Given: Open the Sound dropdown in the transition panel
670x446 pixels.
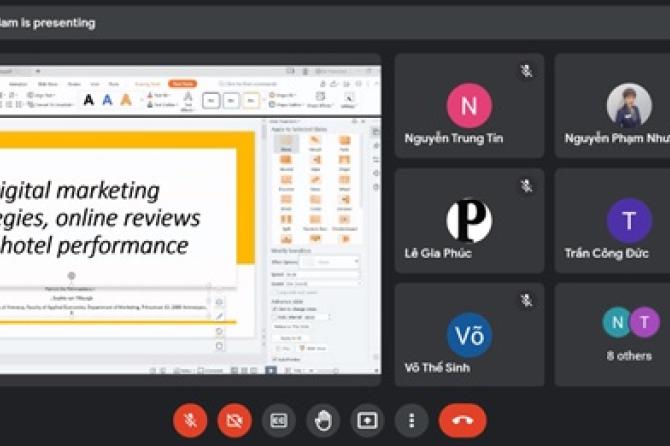Looking at the screenshot, I should click(x=322, y=283).
